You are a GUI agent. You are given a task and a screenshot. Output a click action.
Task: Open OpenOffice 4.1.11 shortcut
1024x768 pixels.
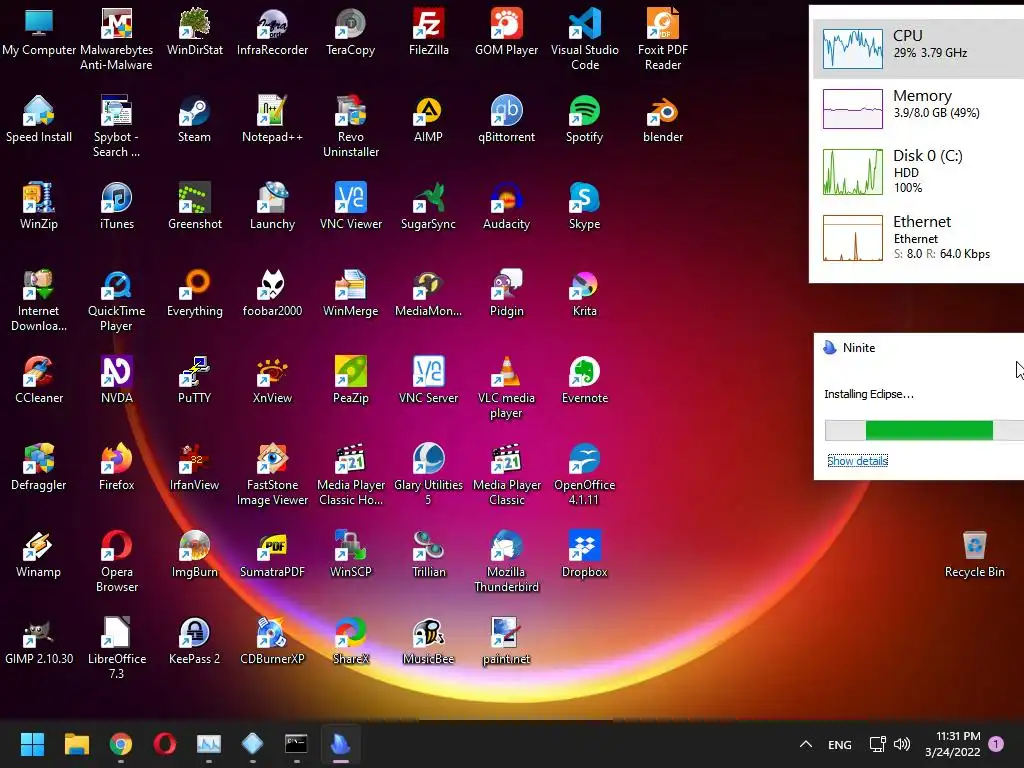584,474
